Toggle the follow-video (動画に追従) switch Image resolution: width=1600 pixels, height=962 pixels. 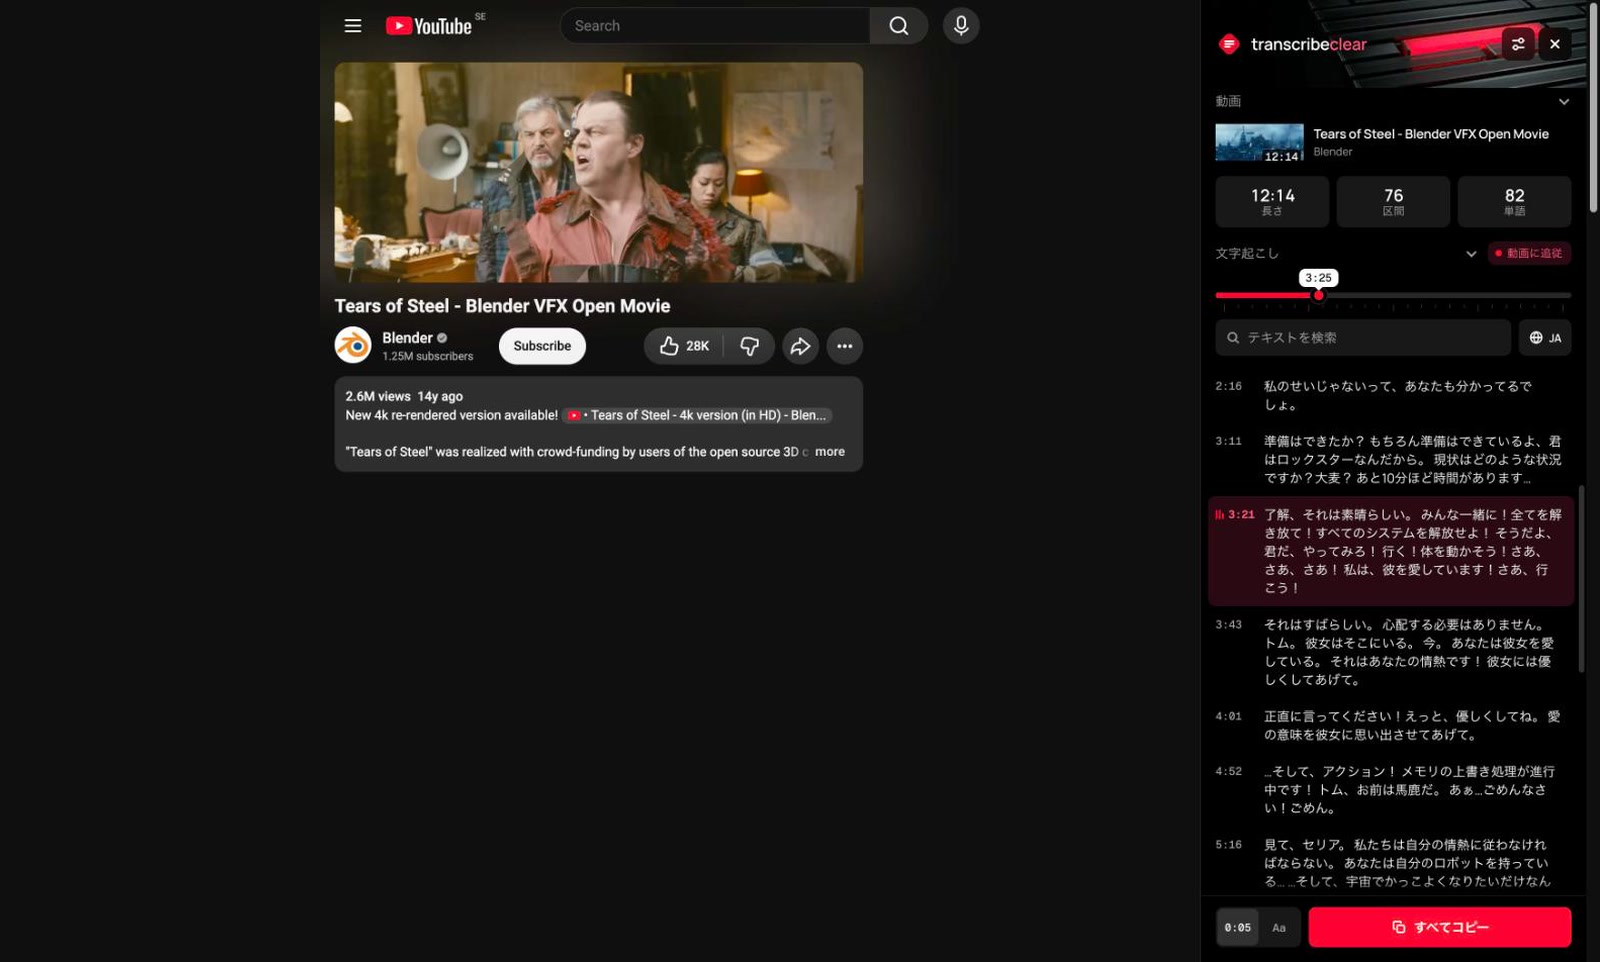click(x=1529, y=253)
